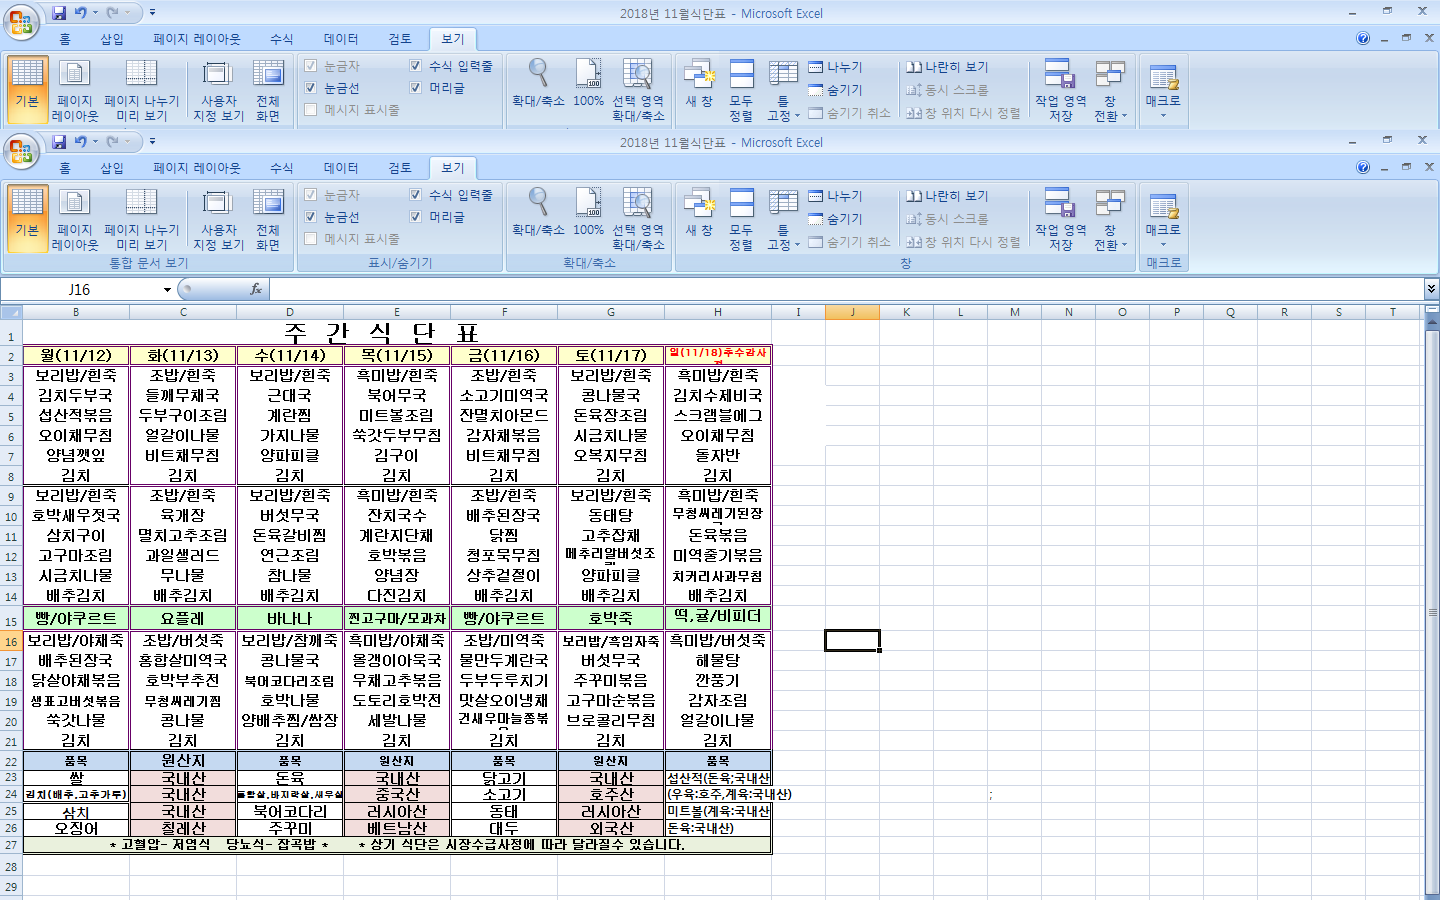Select column H header
Image resolution: width=1440 pixels, height=900 pixels.
[x=718, y=312]
